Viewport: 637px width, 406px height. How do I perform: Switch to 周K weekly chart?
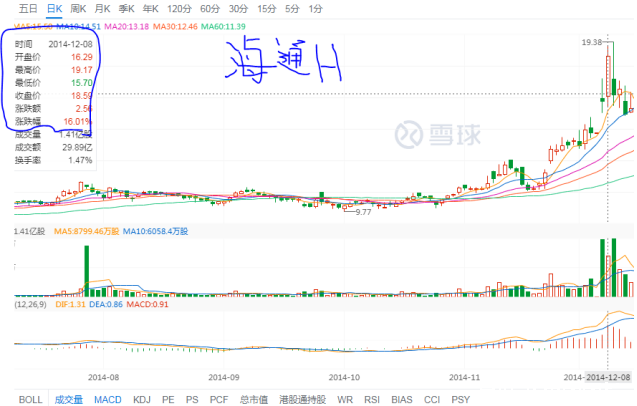(x=78, y=9)
